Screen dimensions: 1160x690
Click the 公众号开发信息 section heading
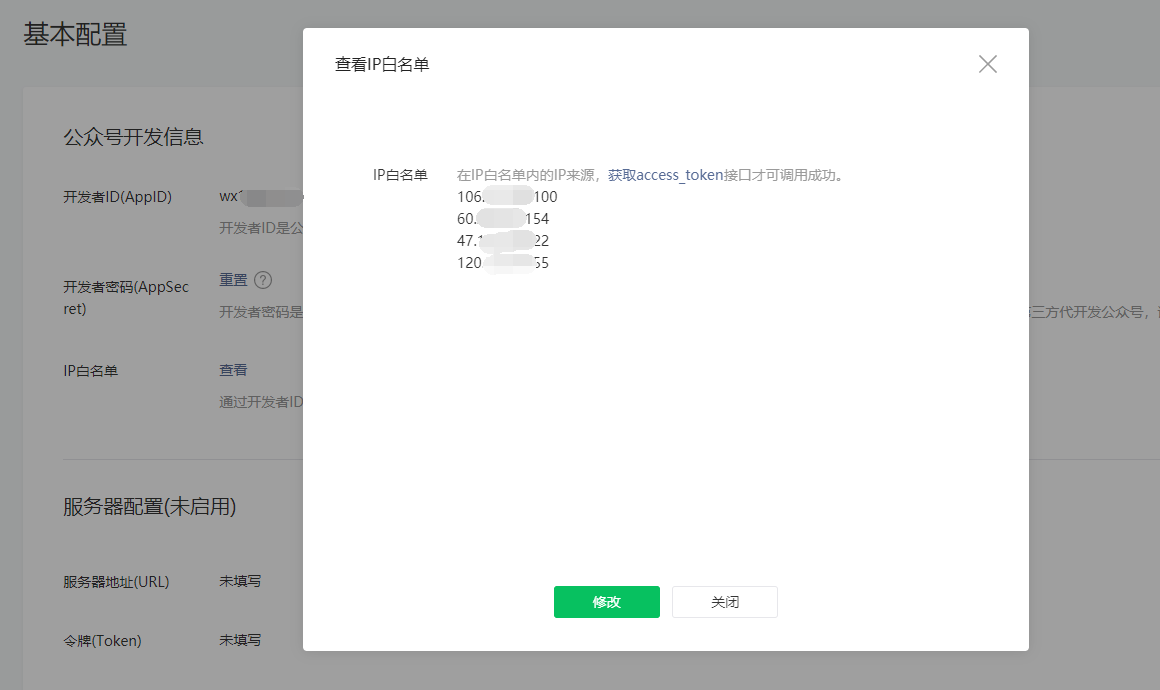pyautogui.click(x=133, y=137)
